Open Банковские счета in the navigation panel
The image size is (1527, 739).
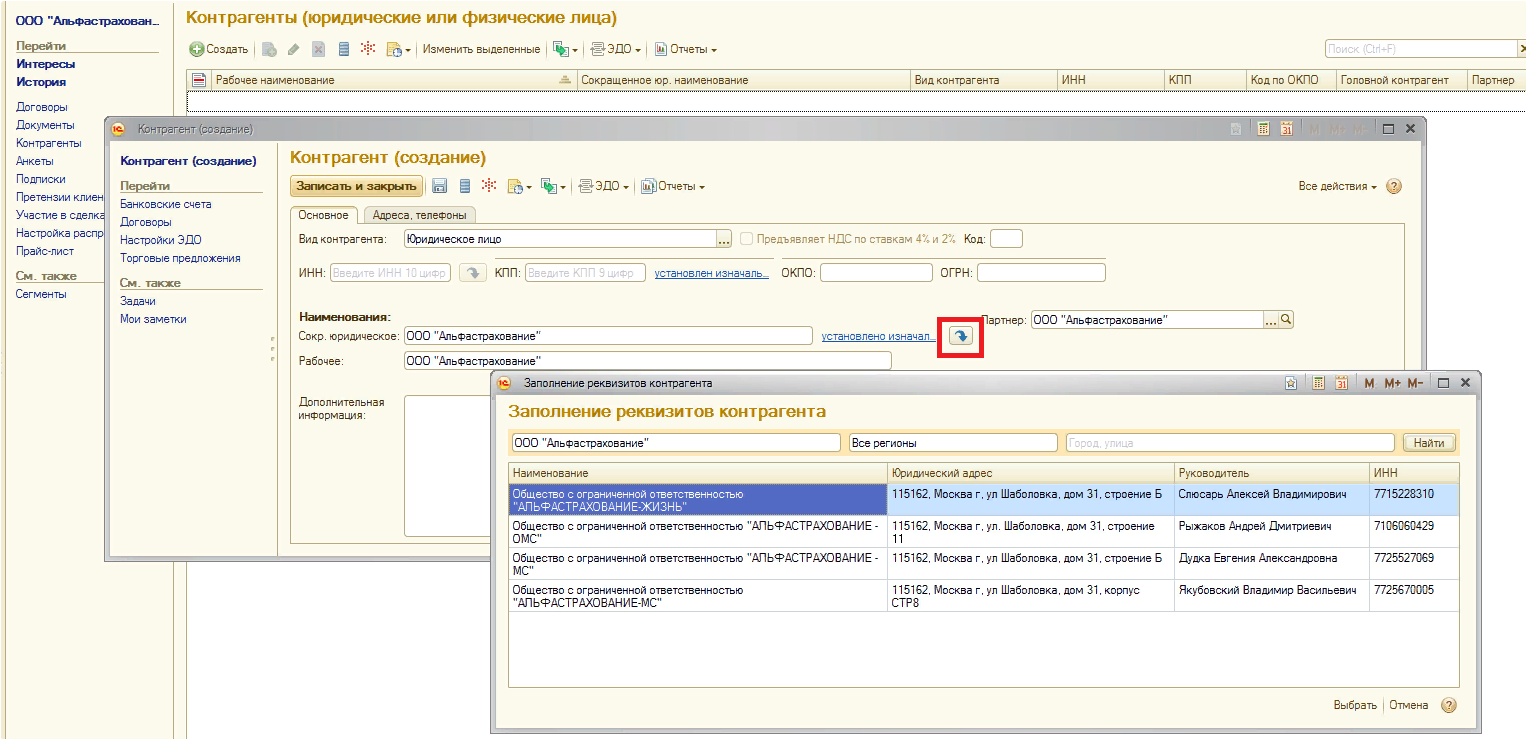[x=165, y=204]
